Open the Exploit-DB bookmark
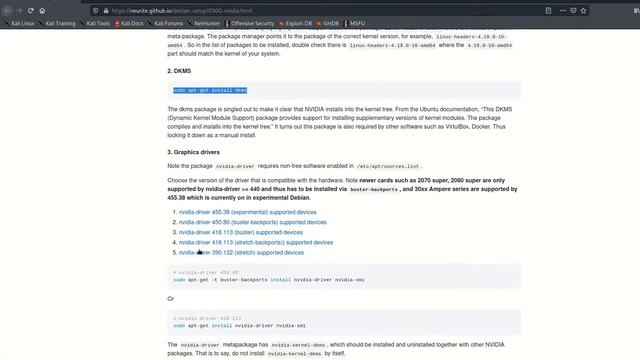The image size is (640, 360). click(296, 23)
